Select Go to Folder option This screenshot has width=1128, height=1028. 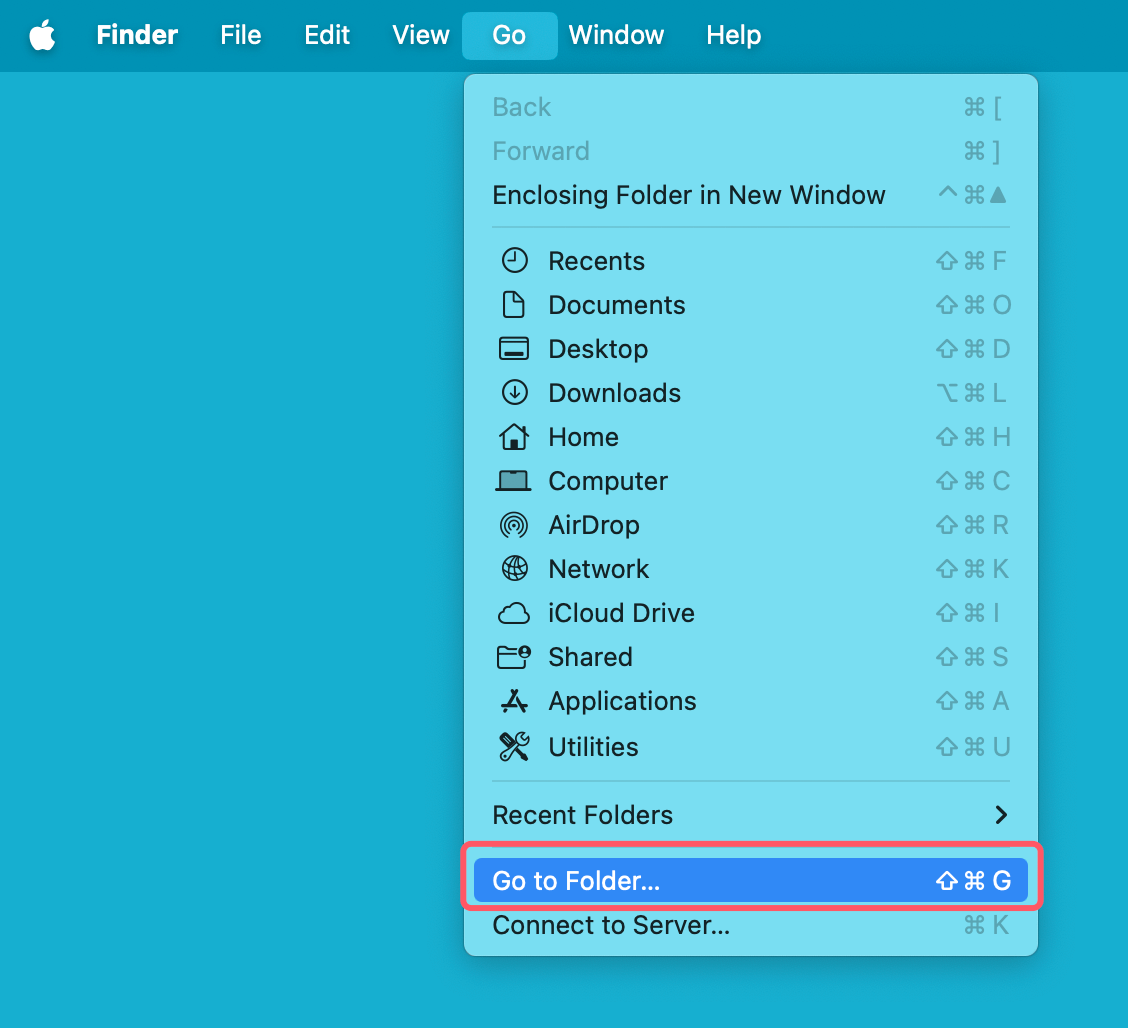[750, 879]
